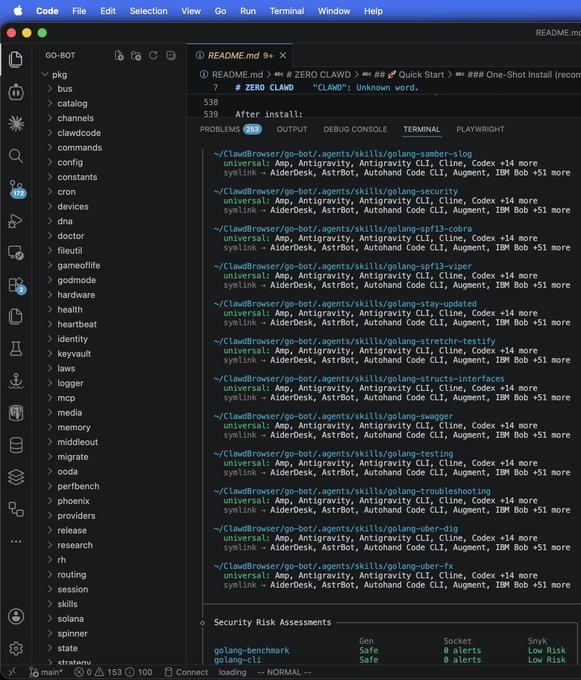Open Extensions view with 2 badge

point(17,285)
